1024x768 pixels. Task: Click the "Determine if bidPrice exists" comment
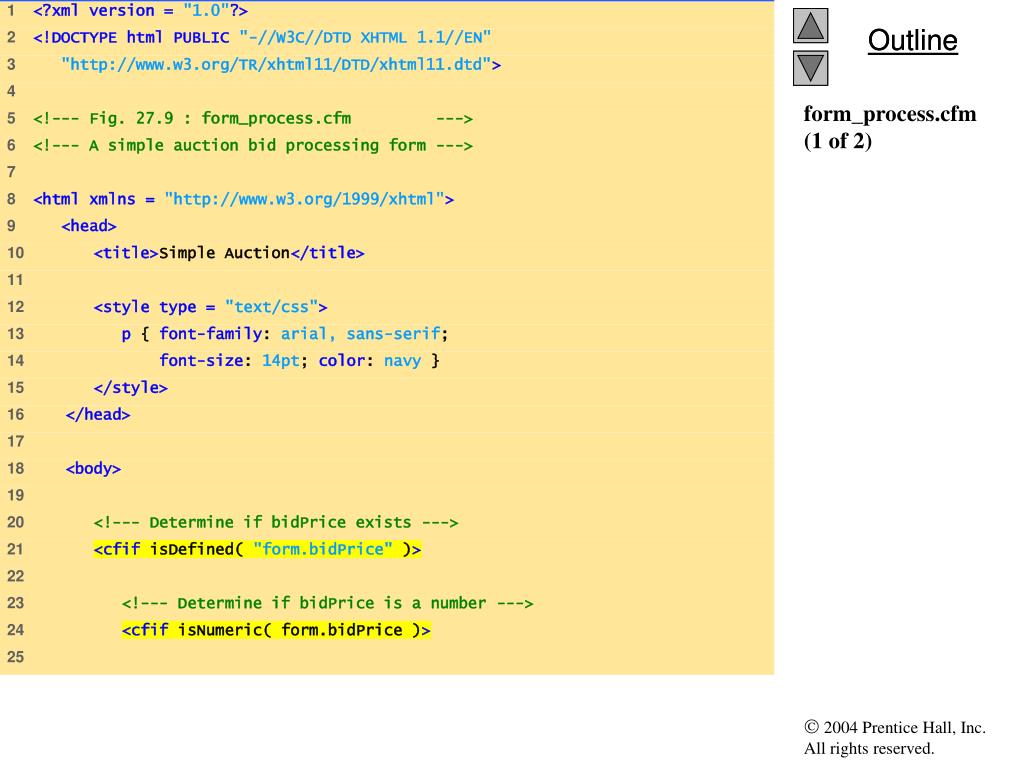click(x=276, y=522)
